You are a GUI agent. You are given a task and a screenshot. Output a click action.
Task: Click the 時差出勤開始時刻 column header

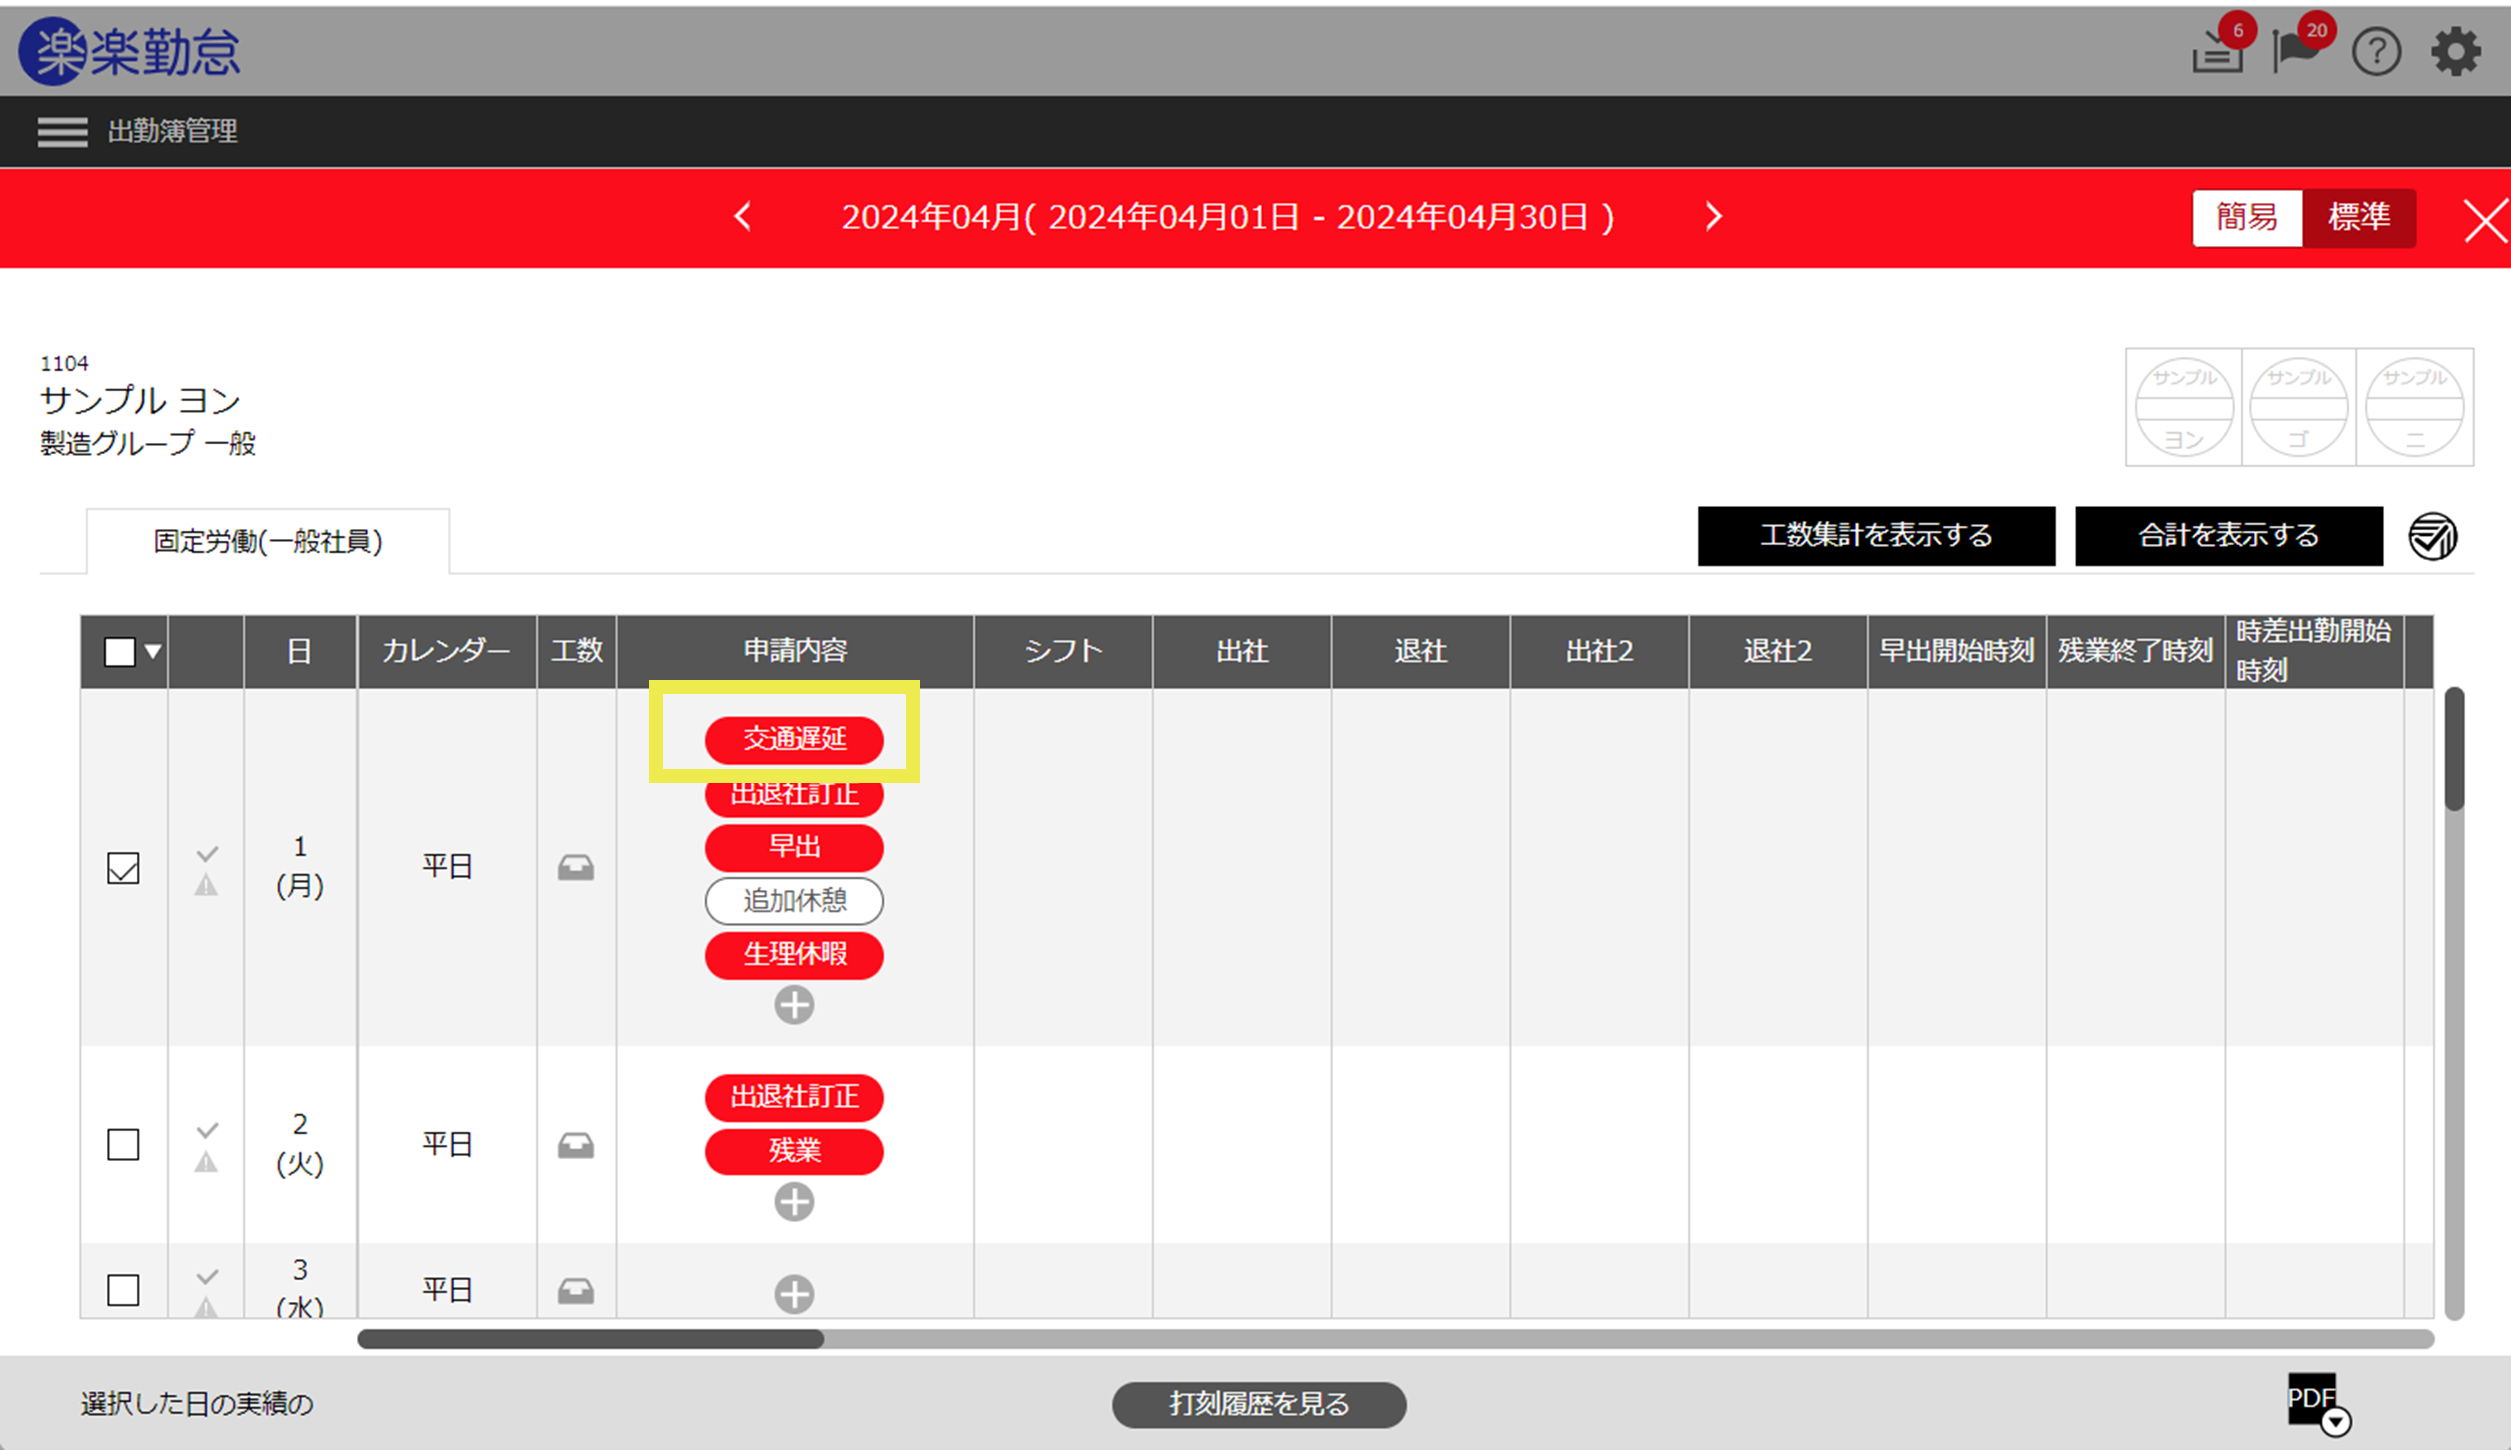point(2315,652)
